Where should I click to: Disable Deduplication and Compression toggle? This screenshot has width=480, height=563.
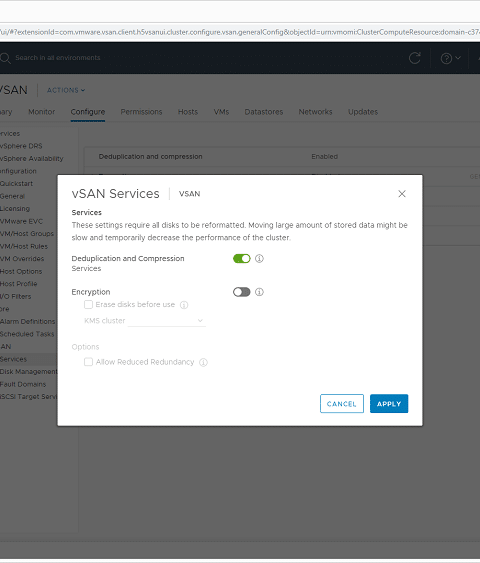pyautogui.click(x=242, y=259)
